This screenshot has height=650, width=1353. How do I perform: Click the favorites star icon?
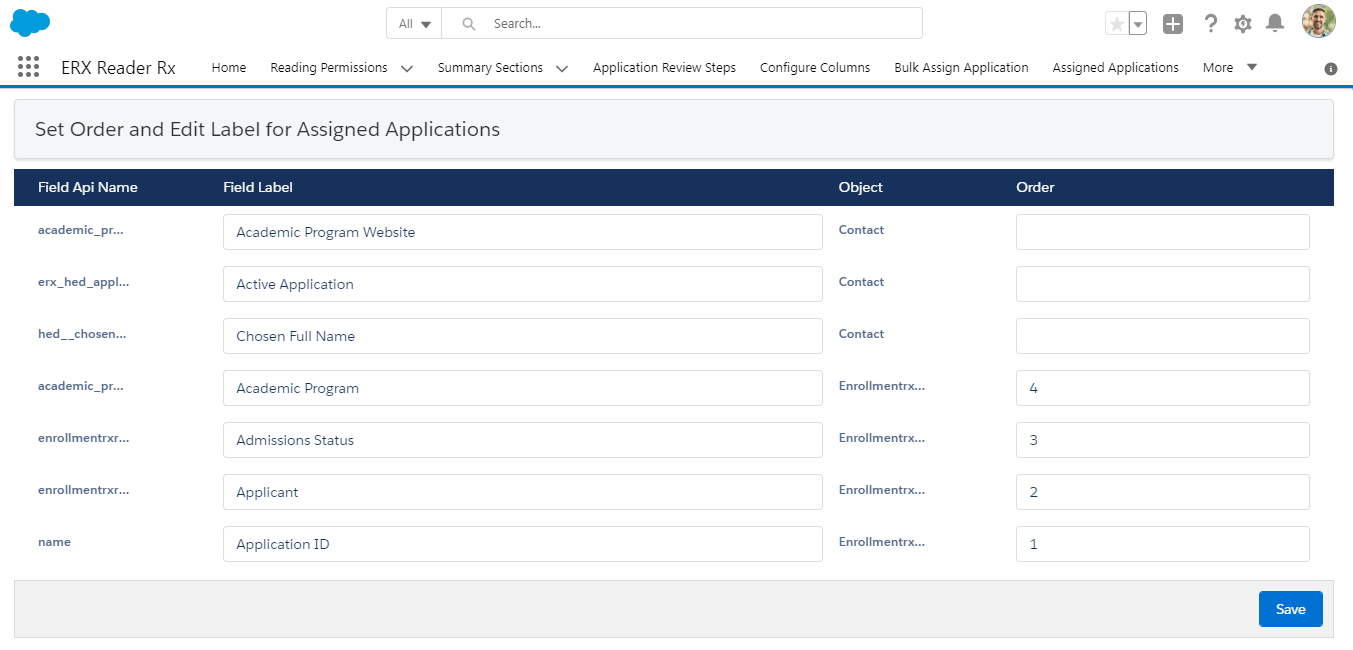pyautogui.click(x=1117, y=24)
